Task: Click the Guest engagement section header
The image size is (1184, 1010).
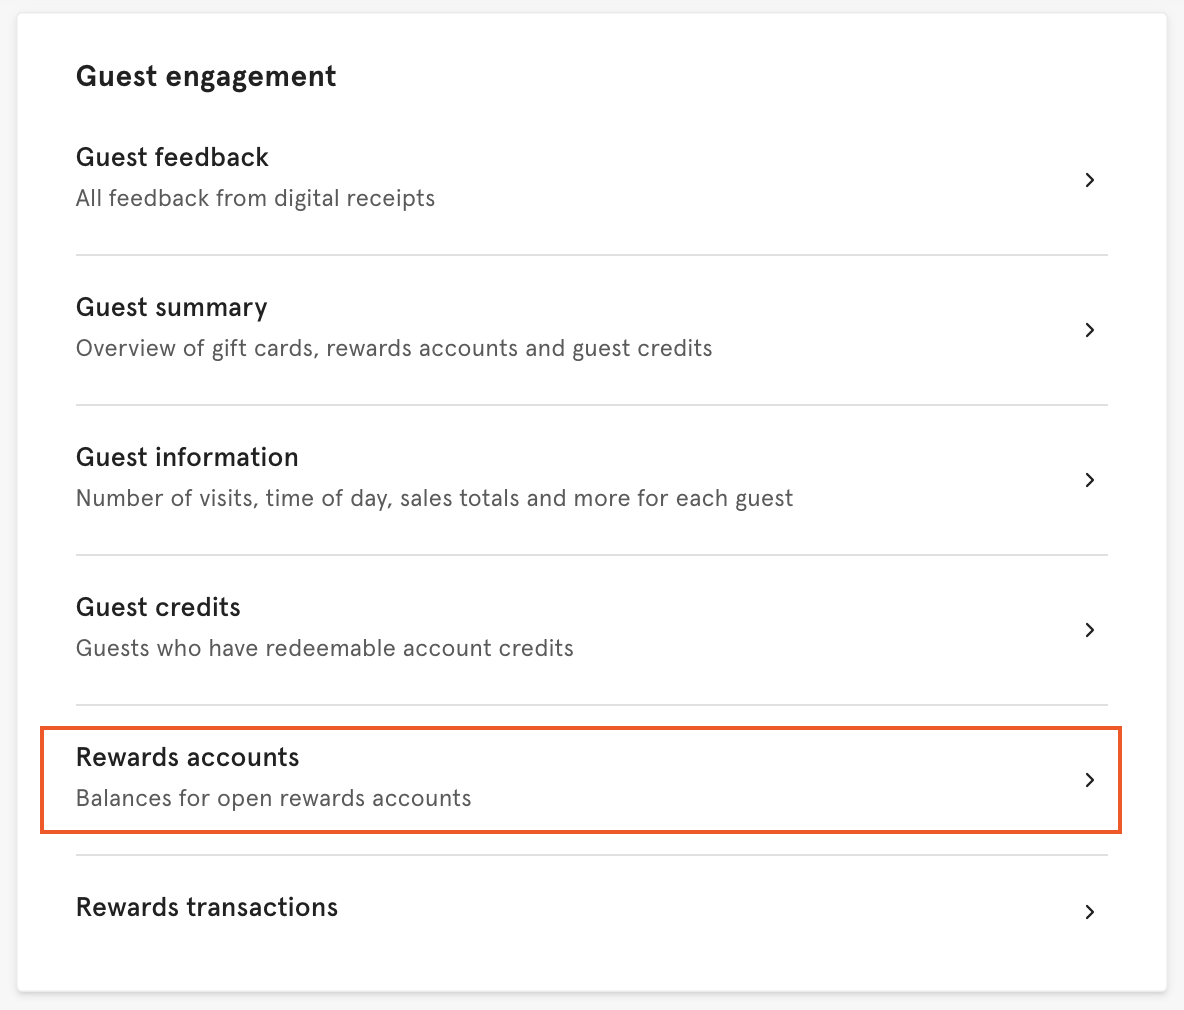Action: (x=205, y=75)
